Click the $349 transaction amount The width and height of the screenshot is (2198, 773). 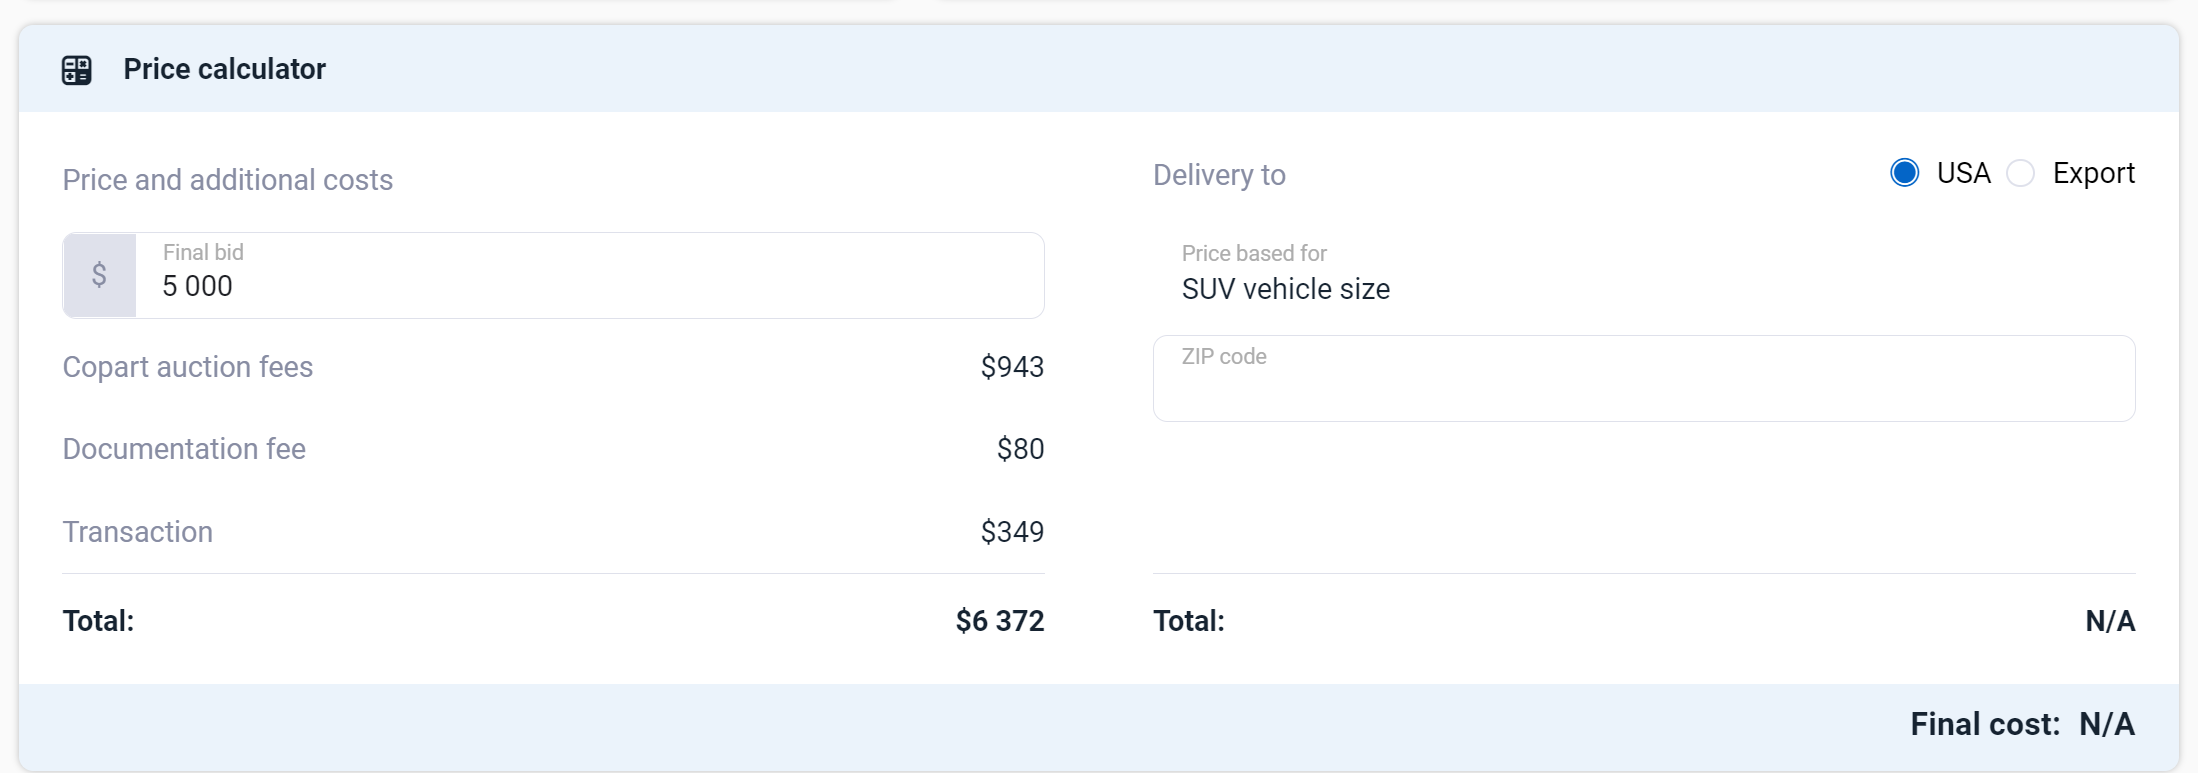(1011, 532)
